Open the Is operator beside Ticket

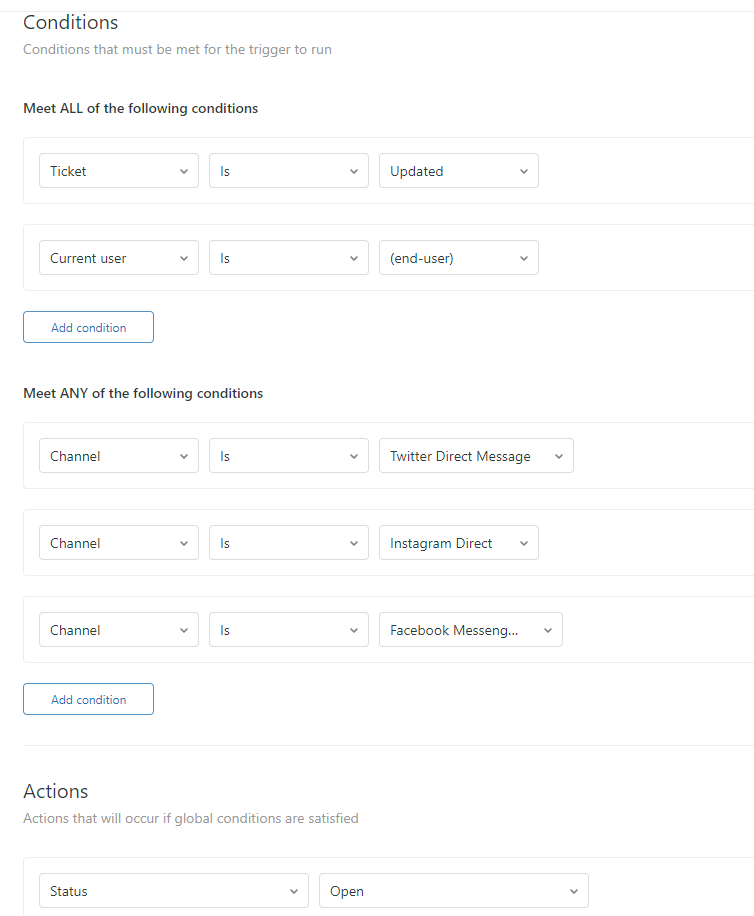pos(288,171)
